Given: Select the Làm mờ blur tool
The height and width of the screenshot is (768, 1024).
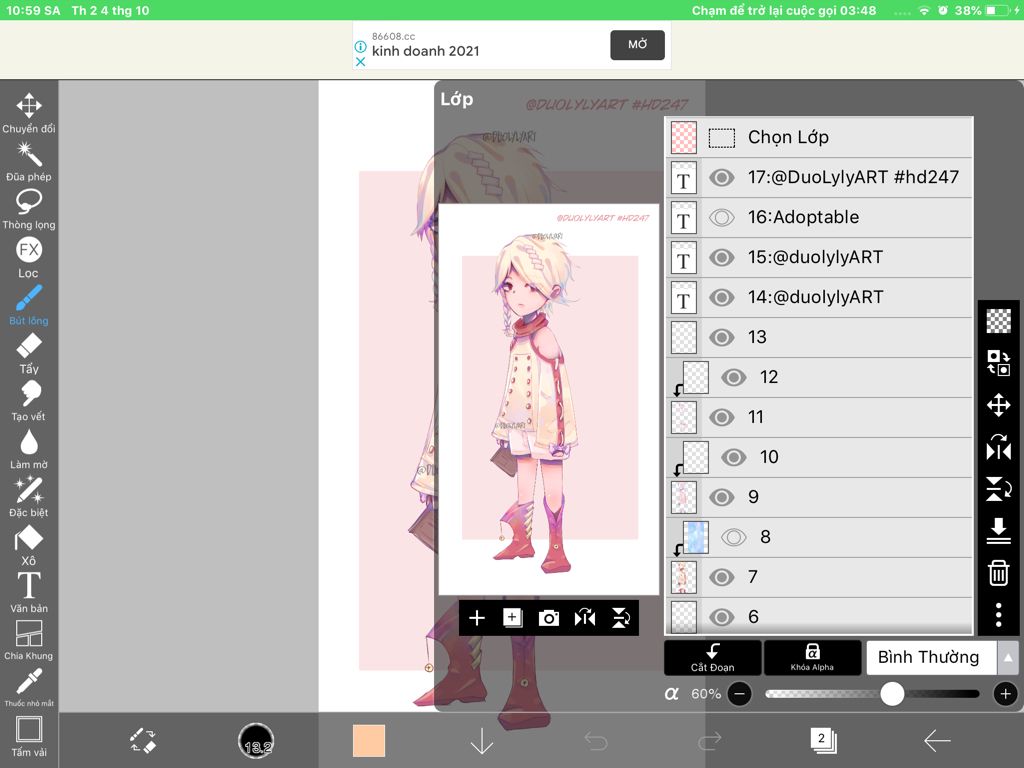Looking at the screenshot, I should (29, 449).
